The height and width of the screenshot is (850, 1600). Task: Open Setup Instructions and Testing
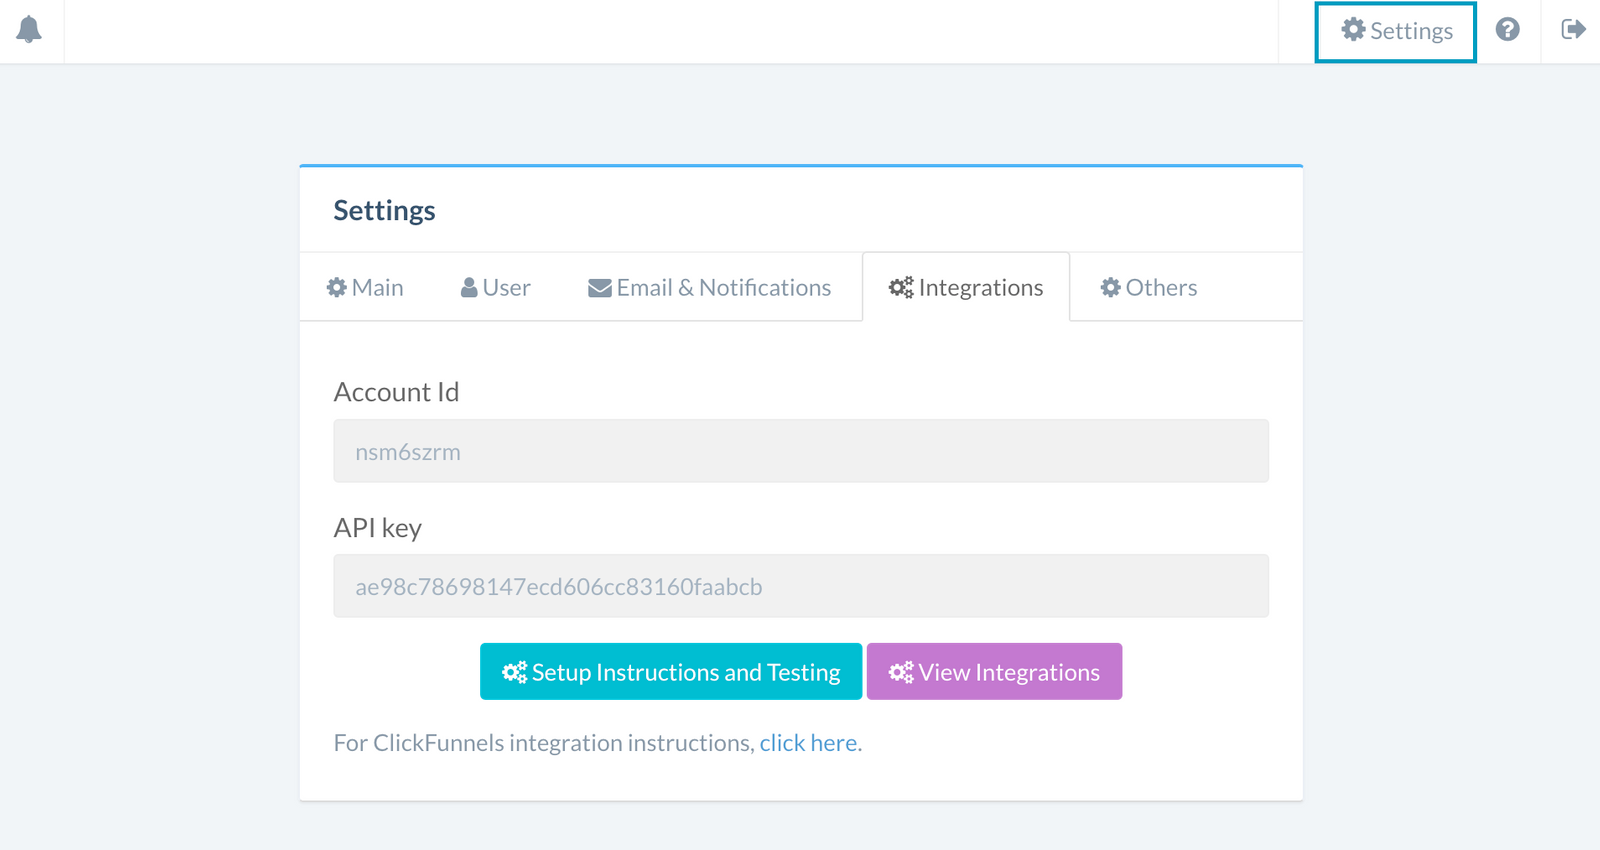pyautogui.click(x=671, y=672)
